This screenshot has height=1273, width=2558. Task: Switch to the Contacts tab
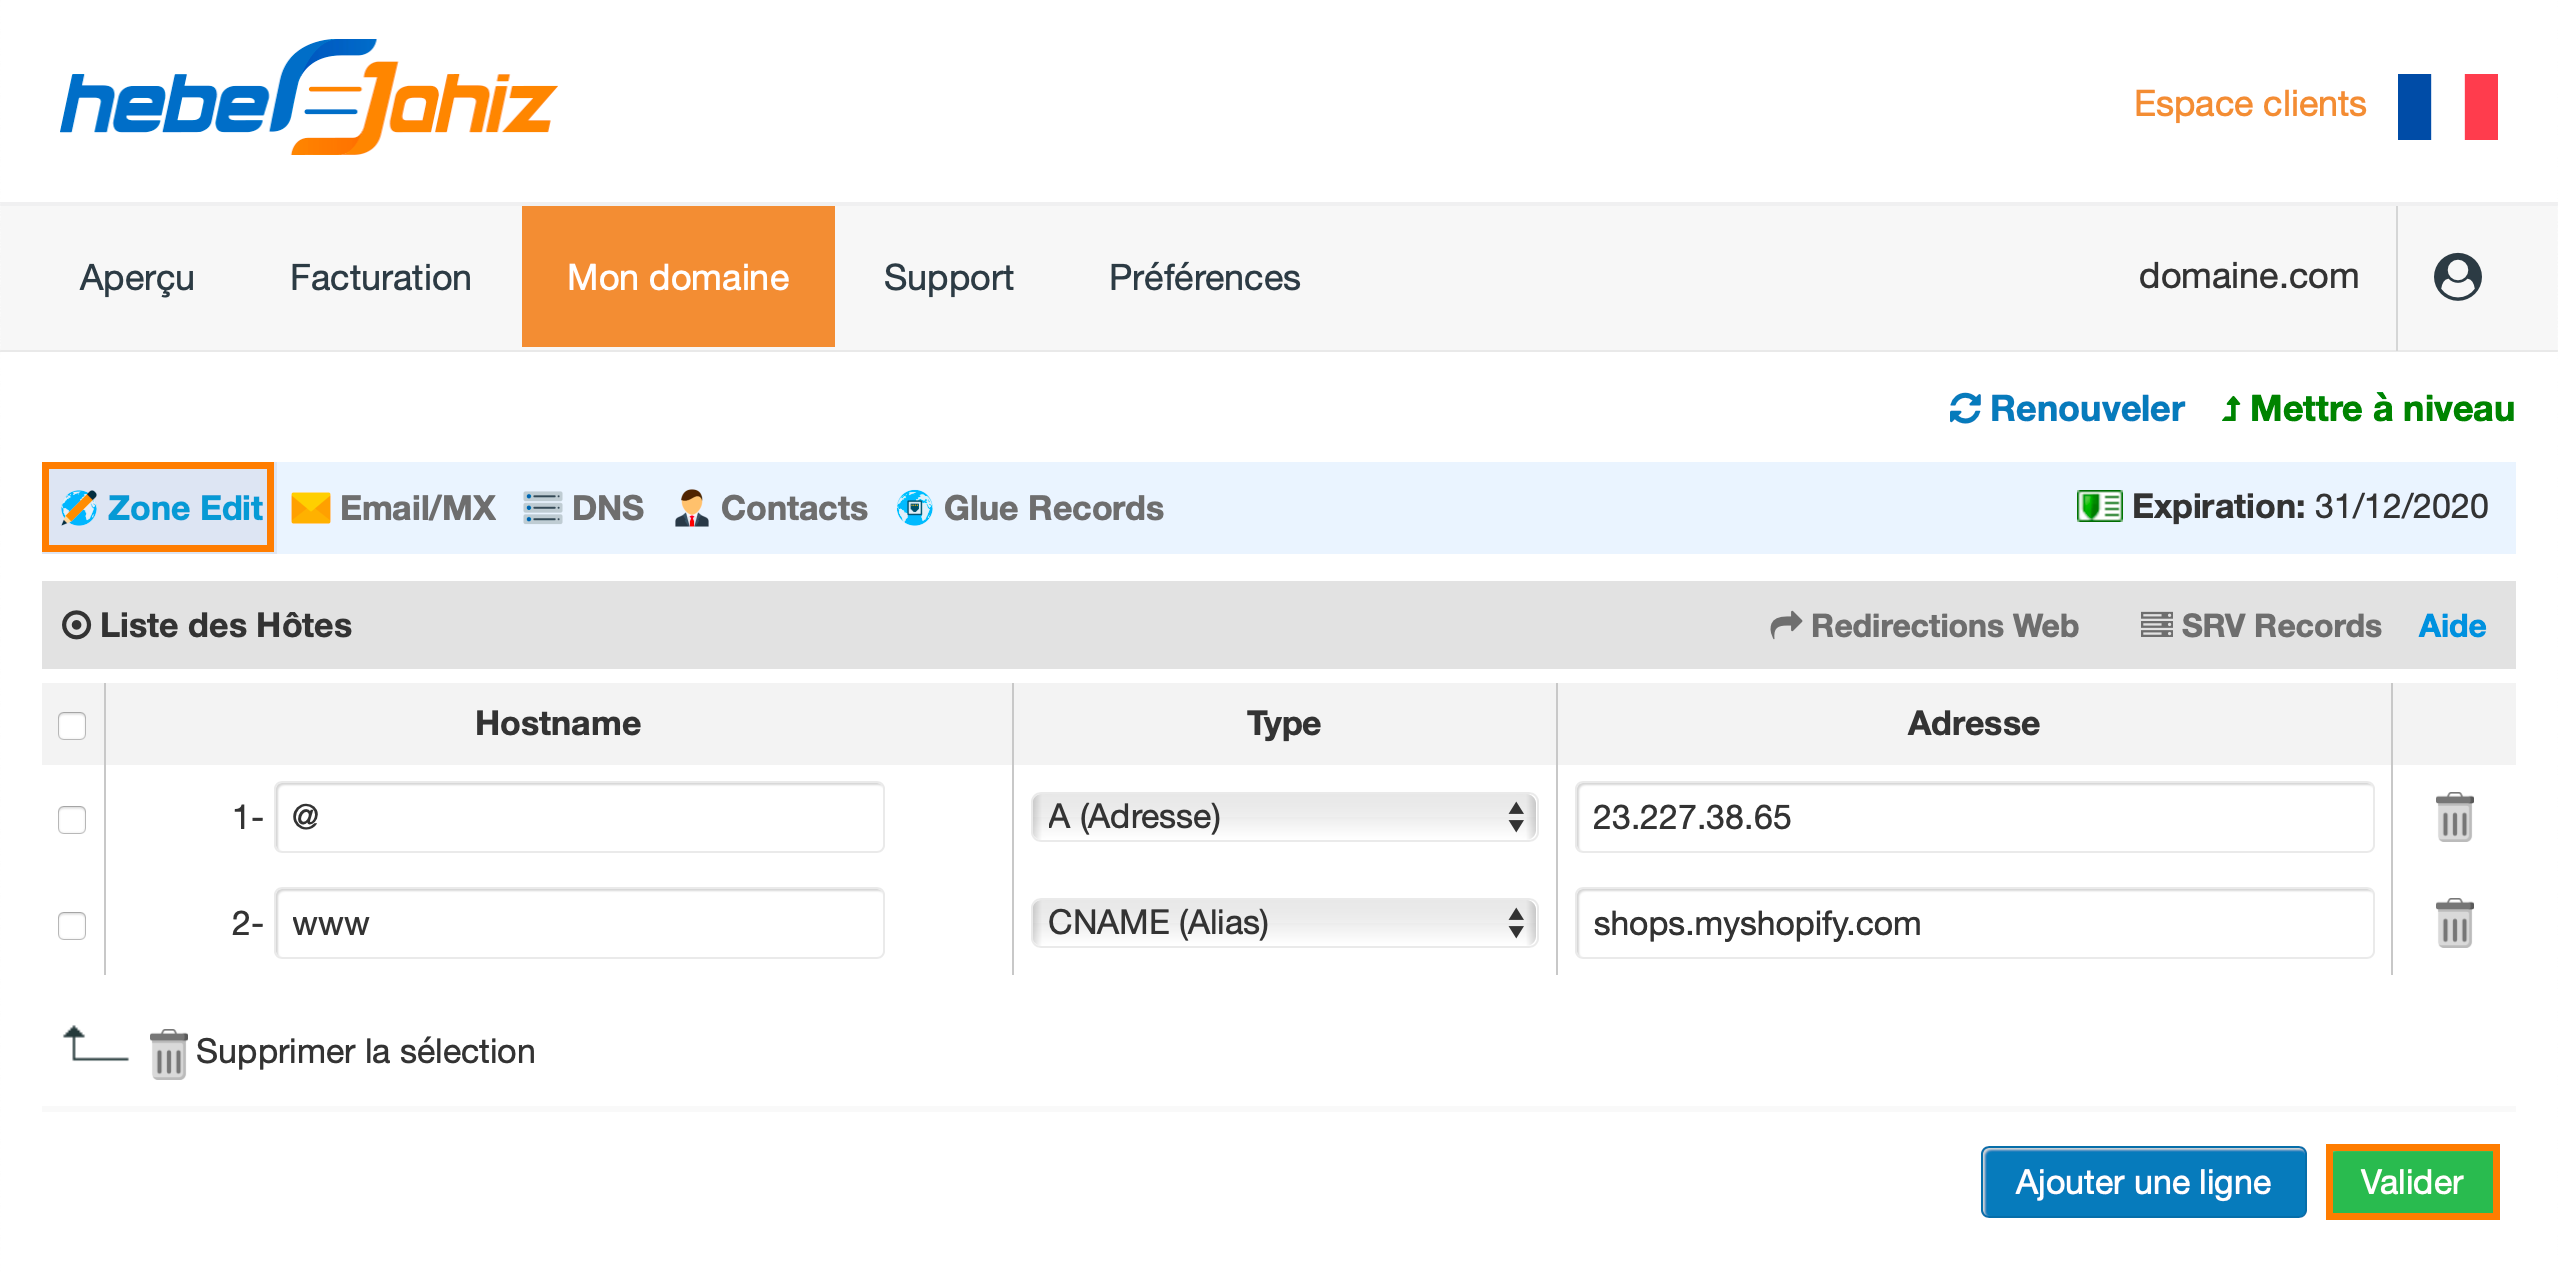coord(770,508)
